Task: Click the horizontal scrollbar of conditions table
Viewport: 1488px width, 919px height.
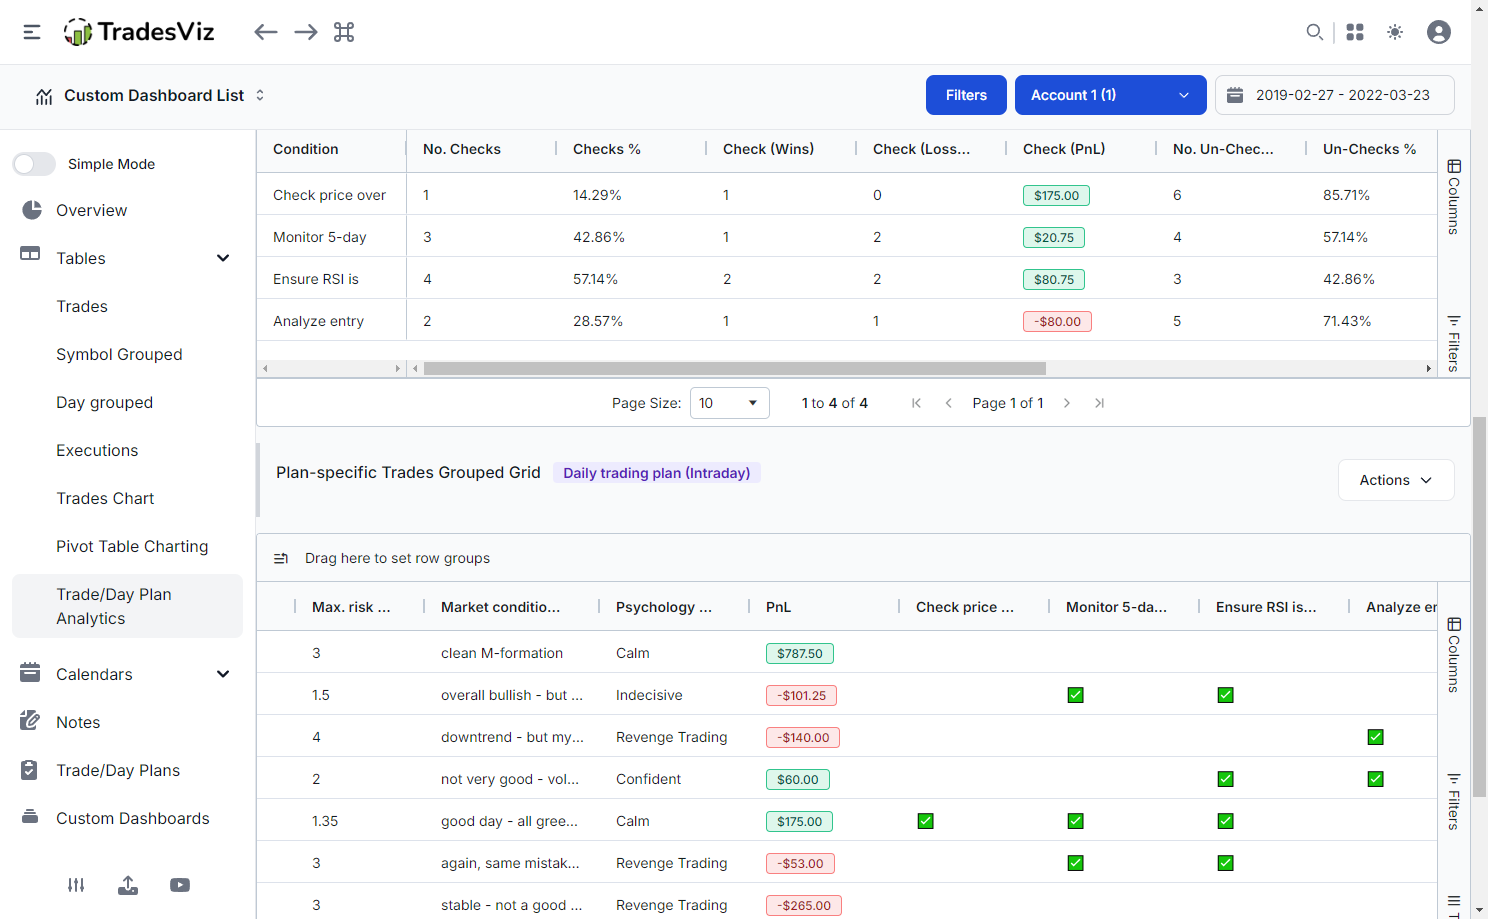Action: click(734, 368)
